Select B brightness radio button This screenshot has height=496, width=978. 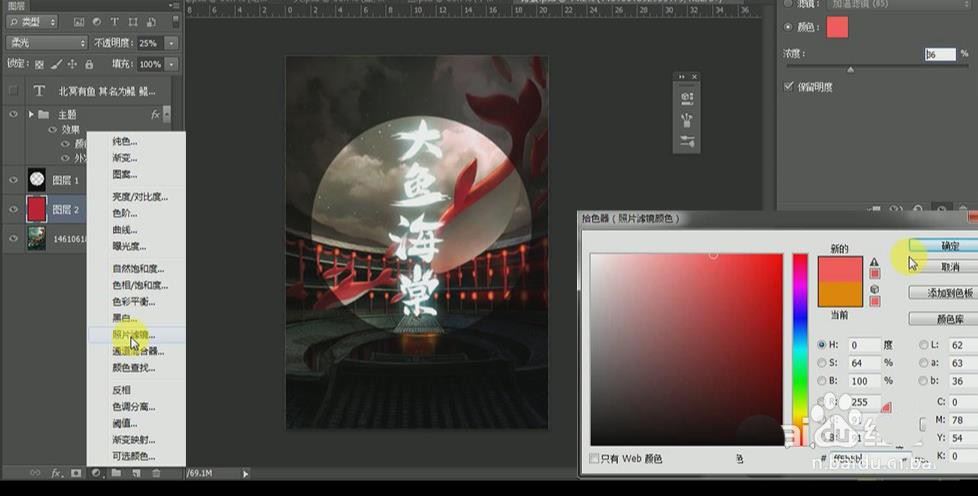pyautogui.click(x=821, y=381)
